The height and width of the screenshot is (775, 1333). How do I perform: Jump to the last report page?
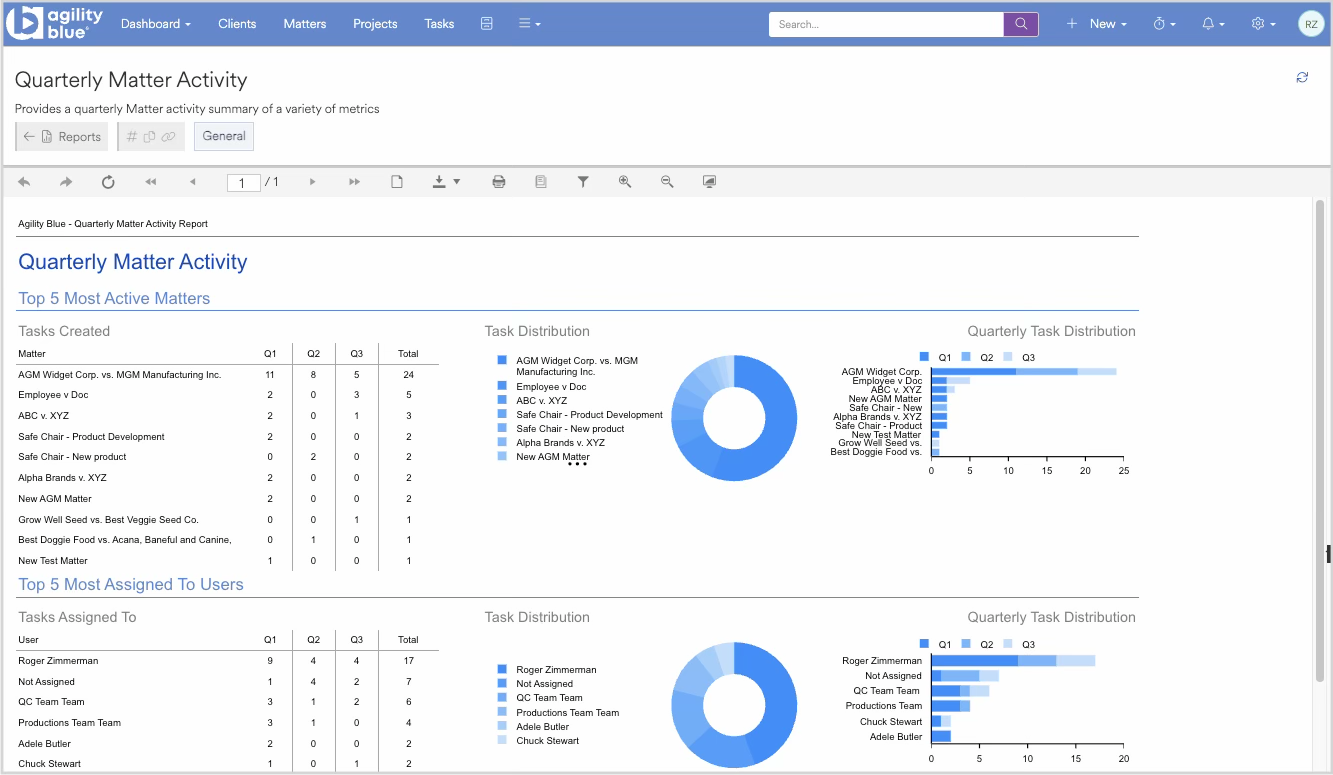pyautogui.click(x=354, y=182)
